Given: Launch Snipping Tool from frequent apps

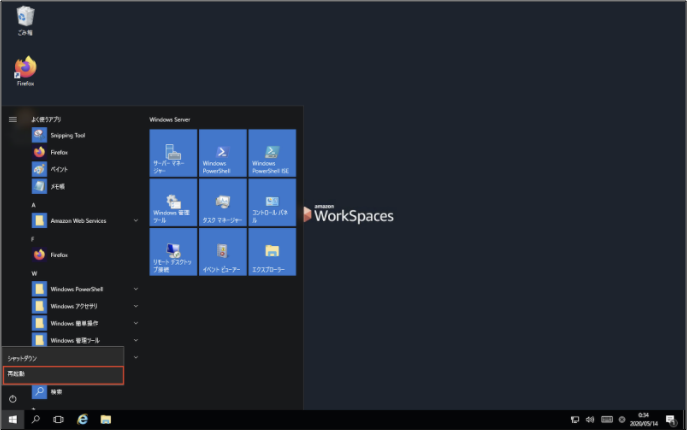Looking at the screenshot, I should (85, 135).
